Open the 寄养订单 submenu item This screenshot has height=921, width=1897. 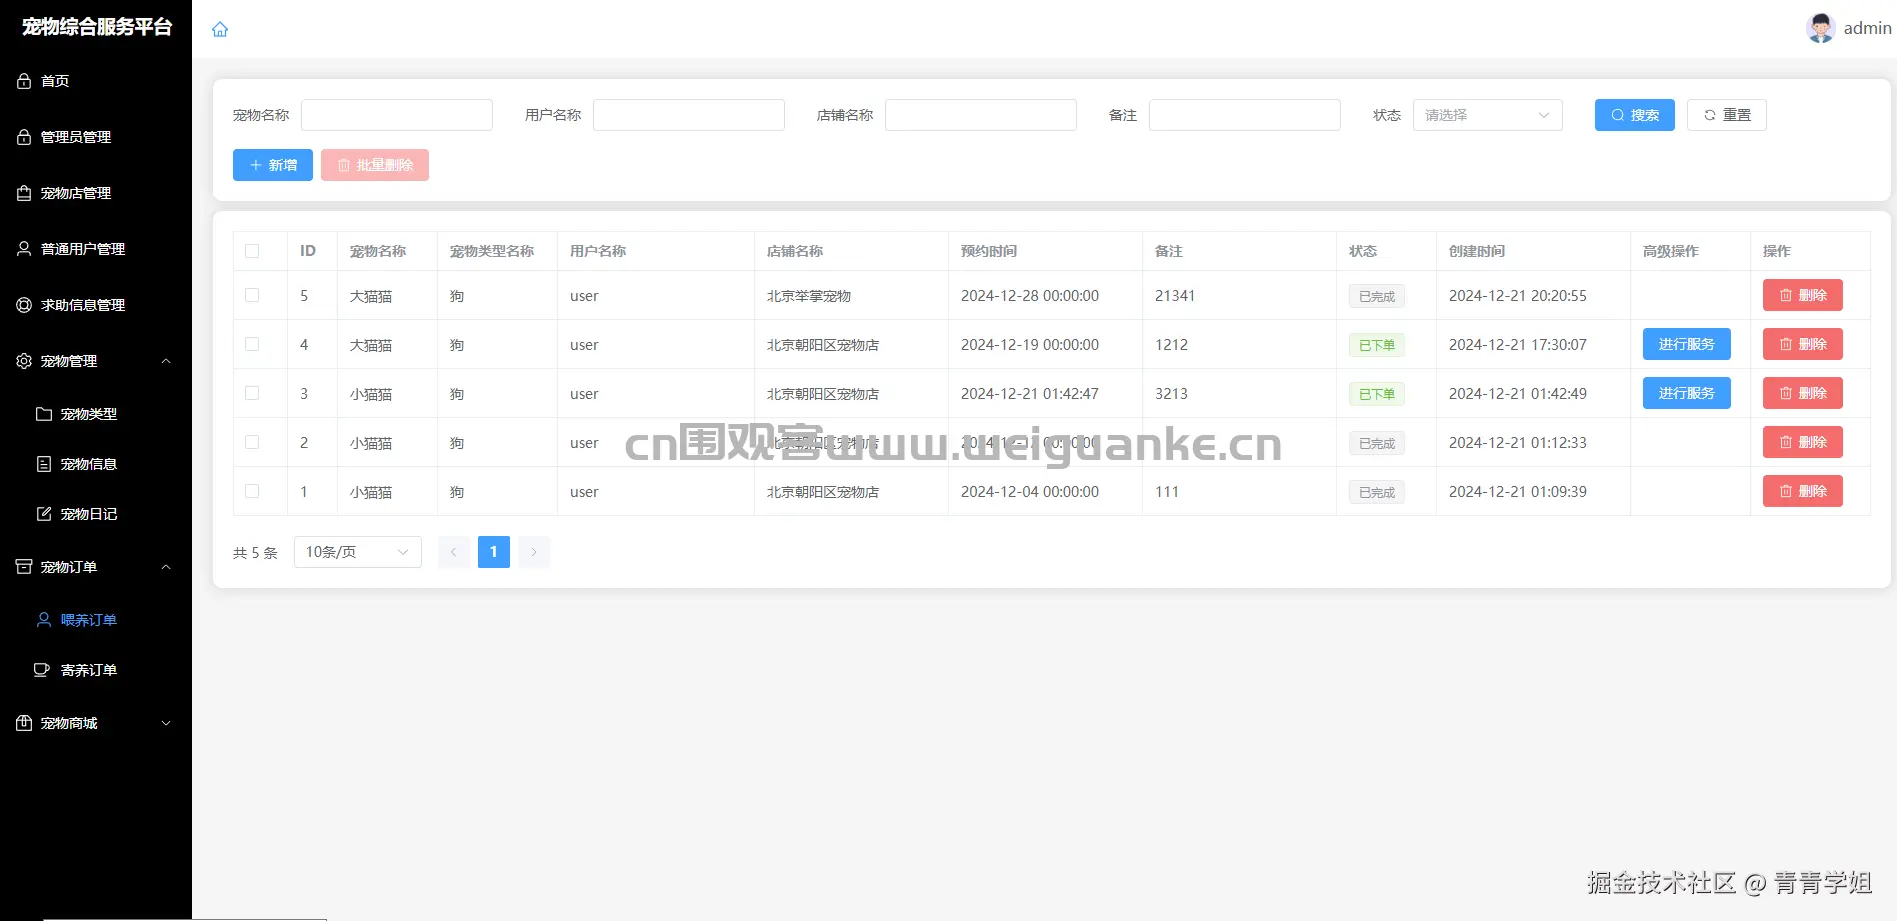tap(96, 670)
